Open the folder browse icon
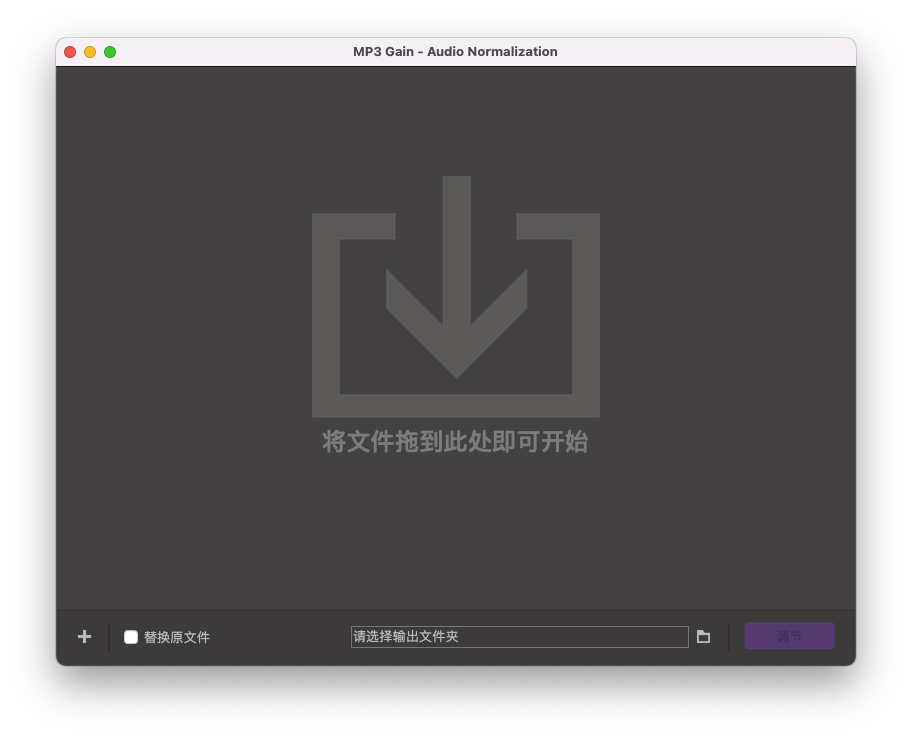The width and height of the screenshot is (912, 740). click(703, 636)
